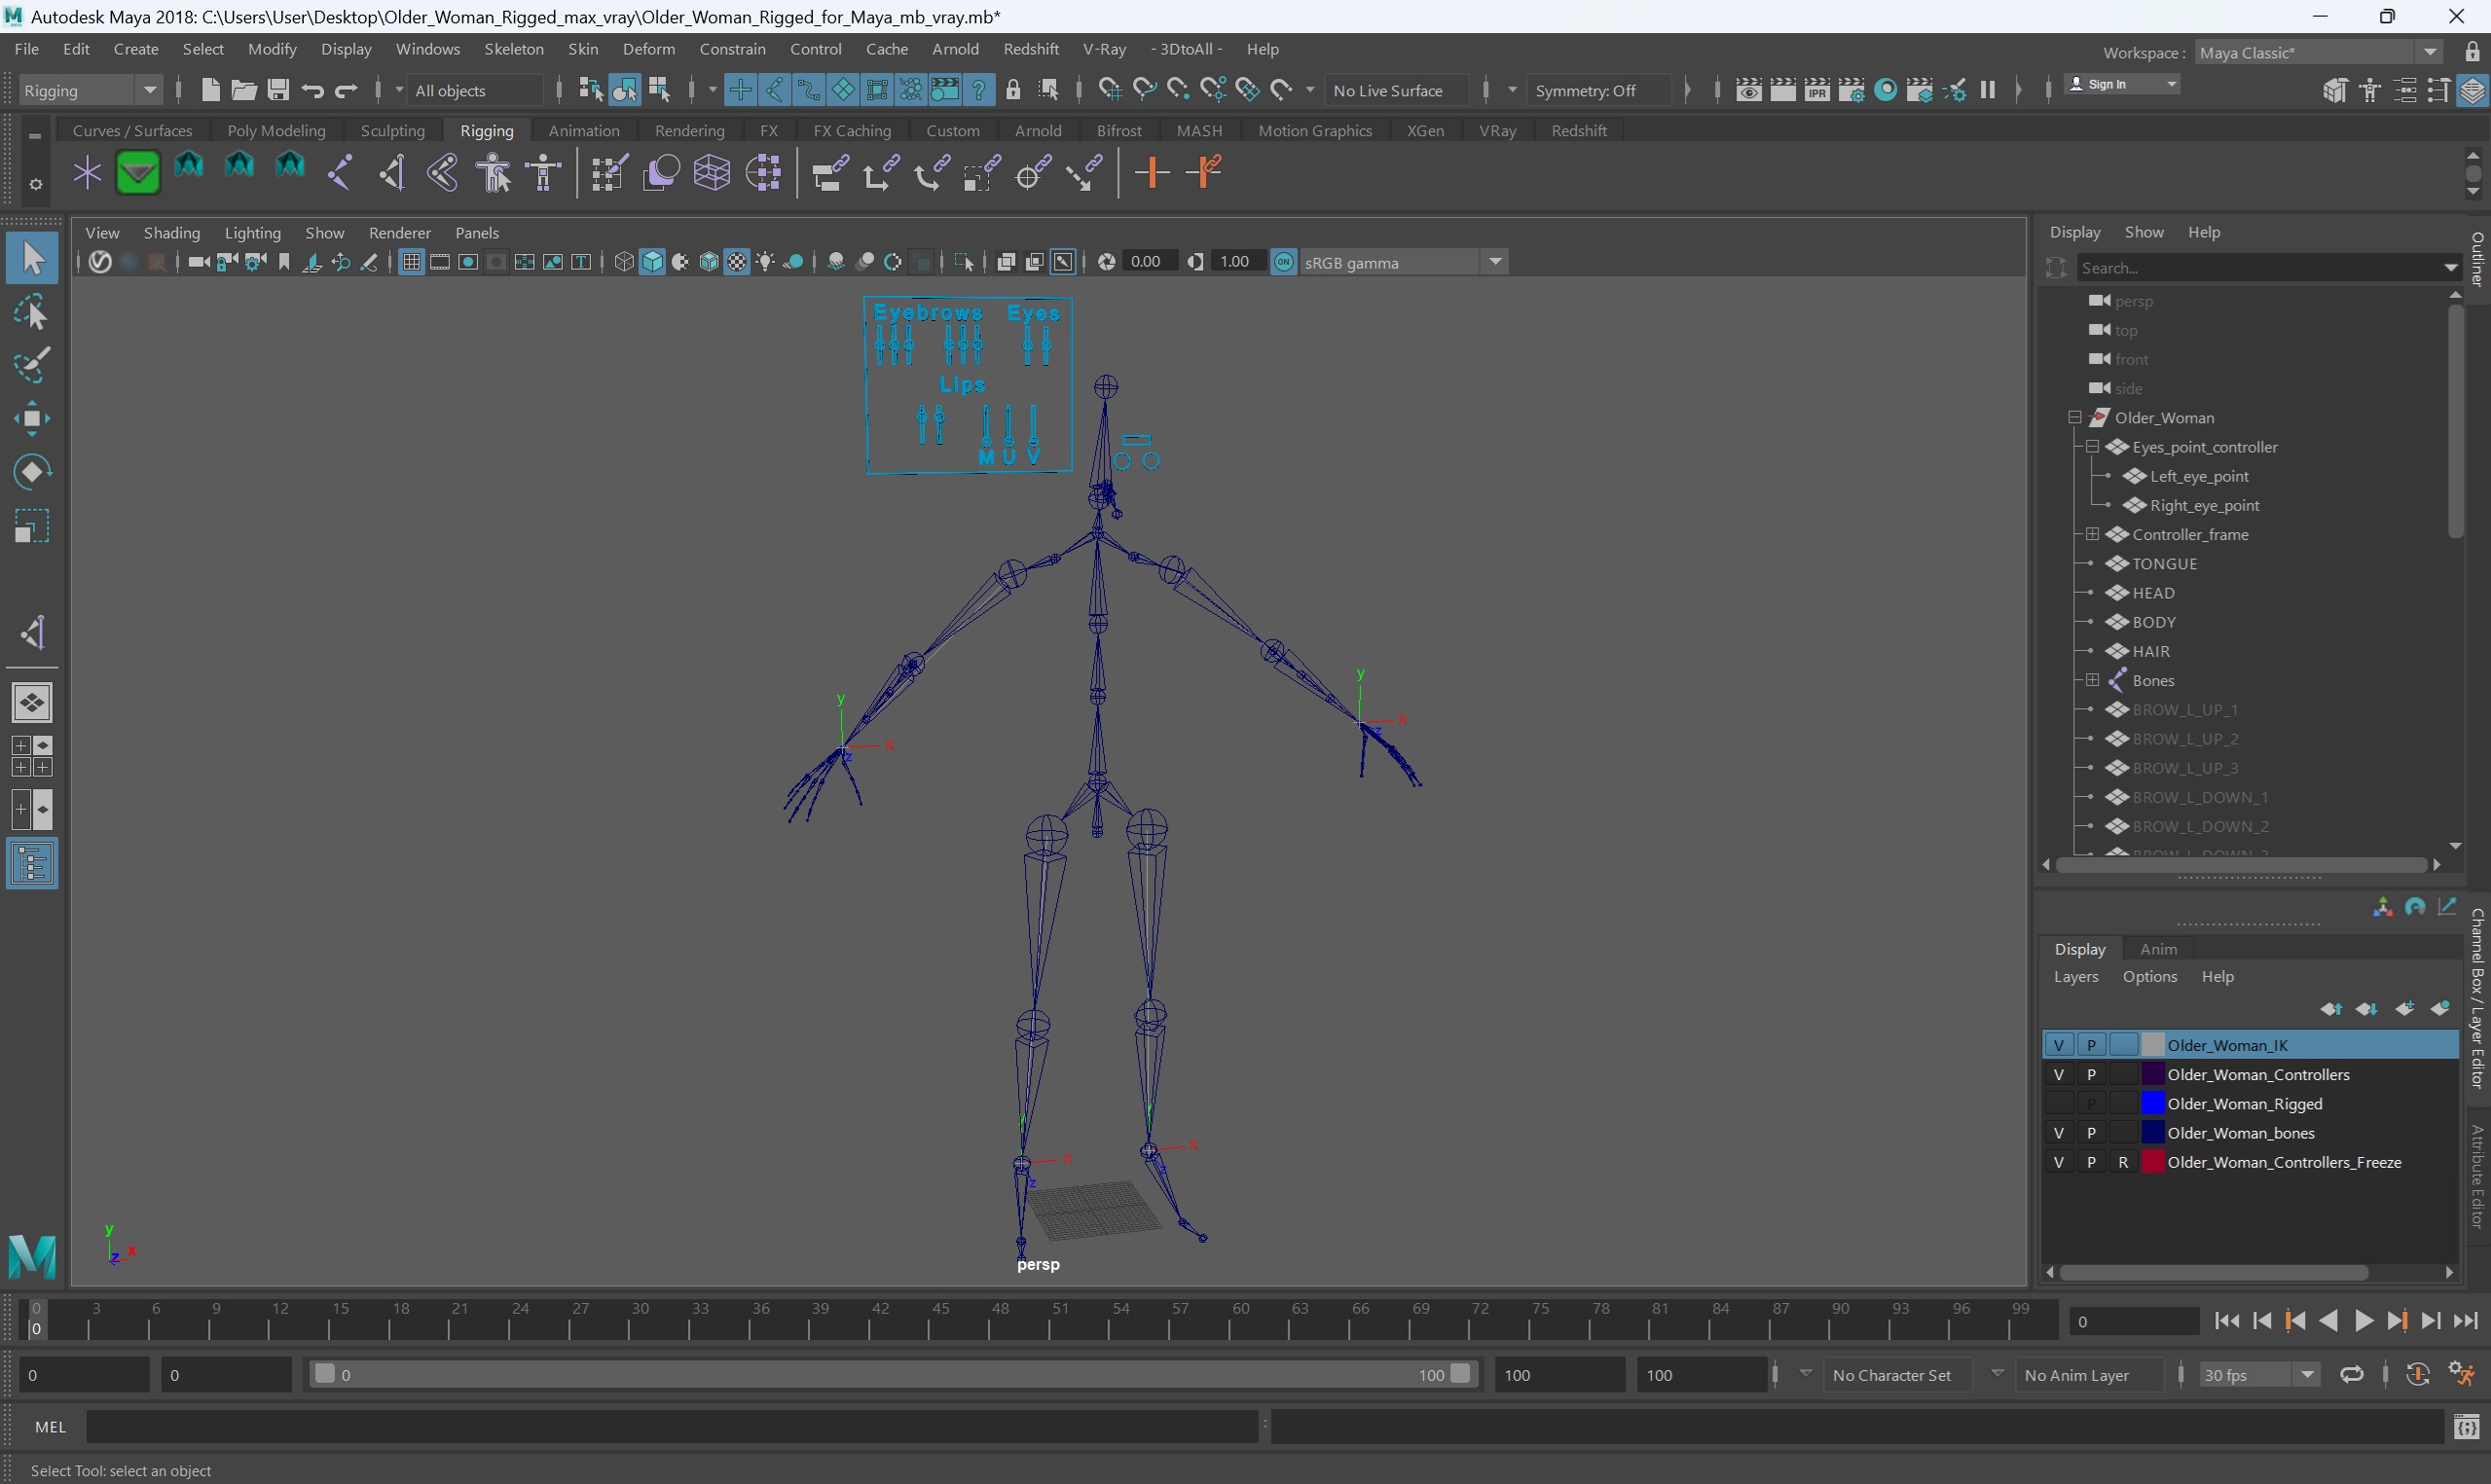Click the loop playback icon

pyautogui.click(x=2351, y=1374)
